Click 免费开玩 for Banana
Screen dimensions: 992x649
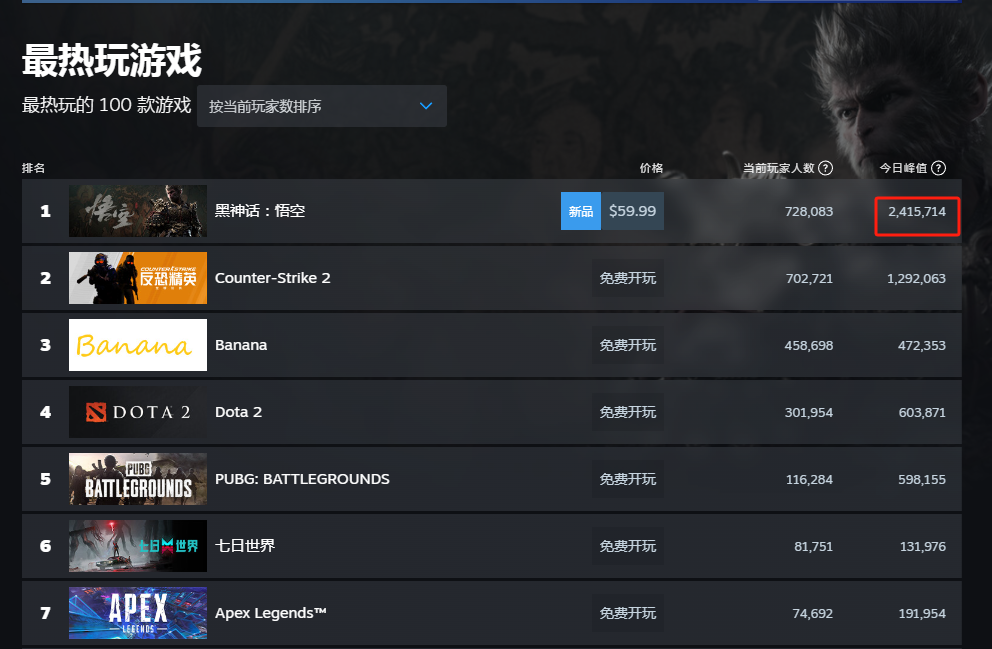tap(628, 345)
